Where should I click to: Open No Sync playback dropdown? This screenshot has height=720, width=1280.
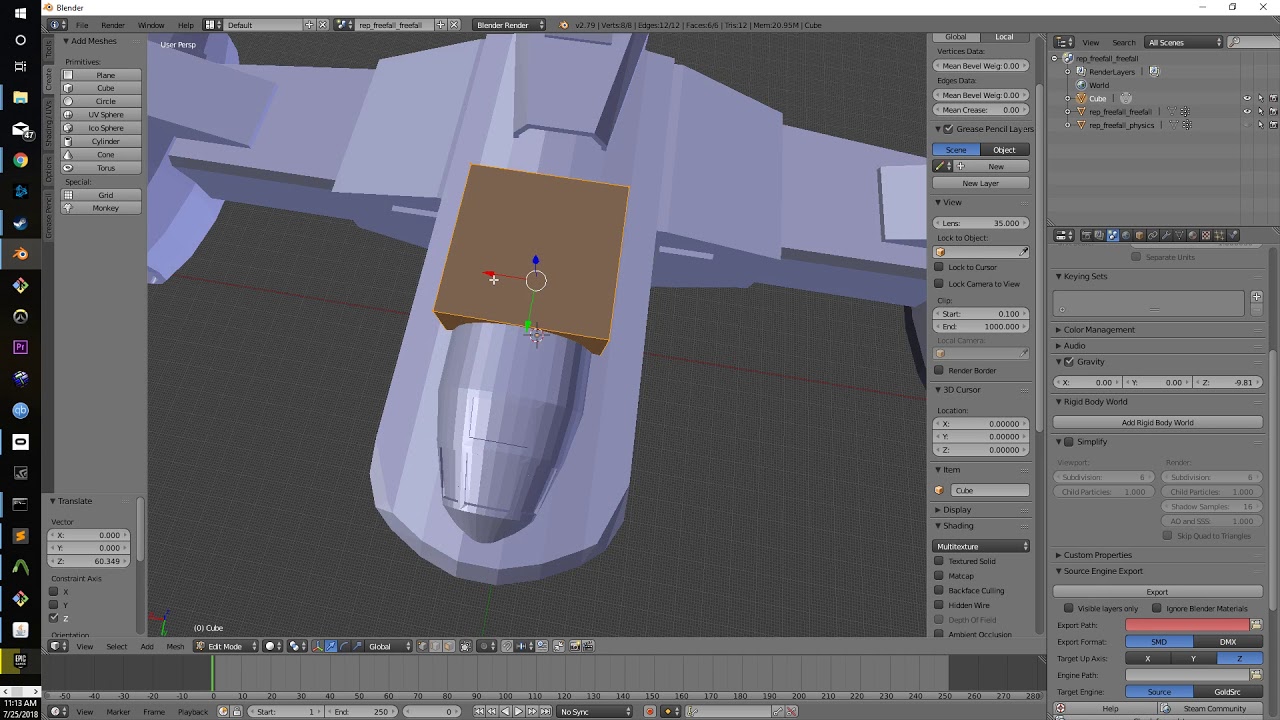click(594, 711)
